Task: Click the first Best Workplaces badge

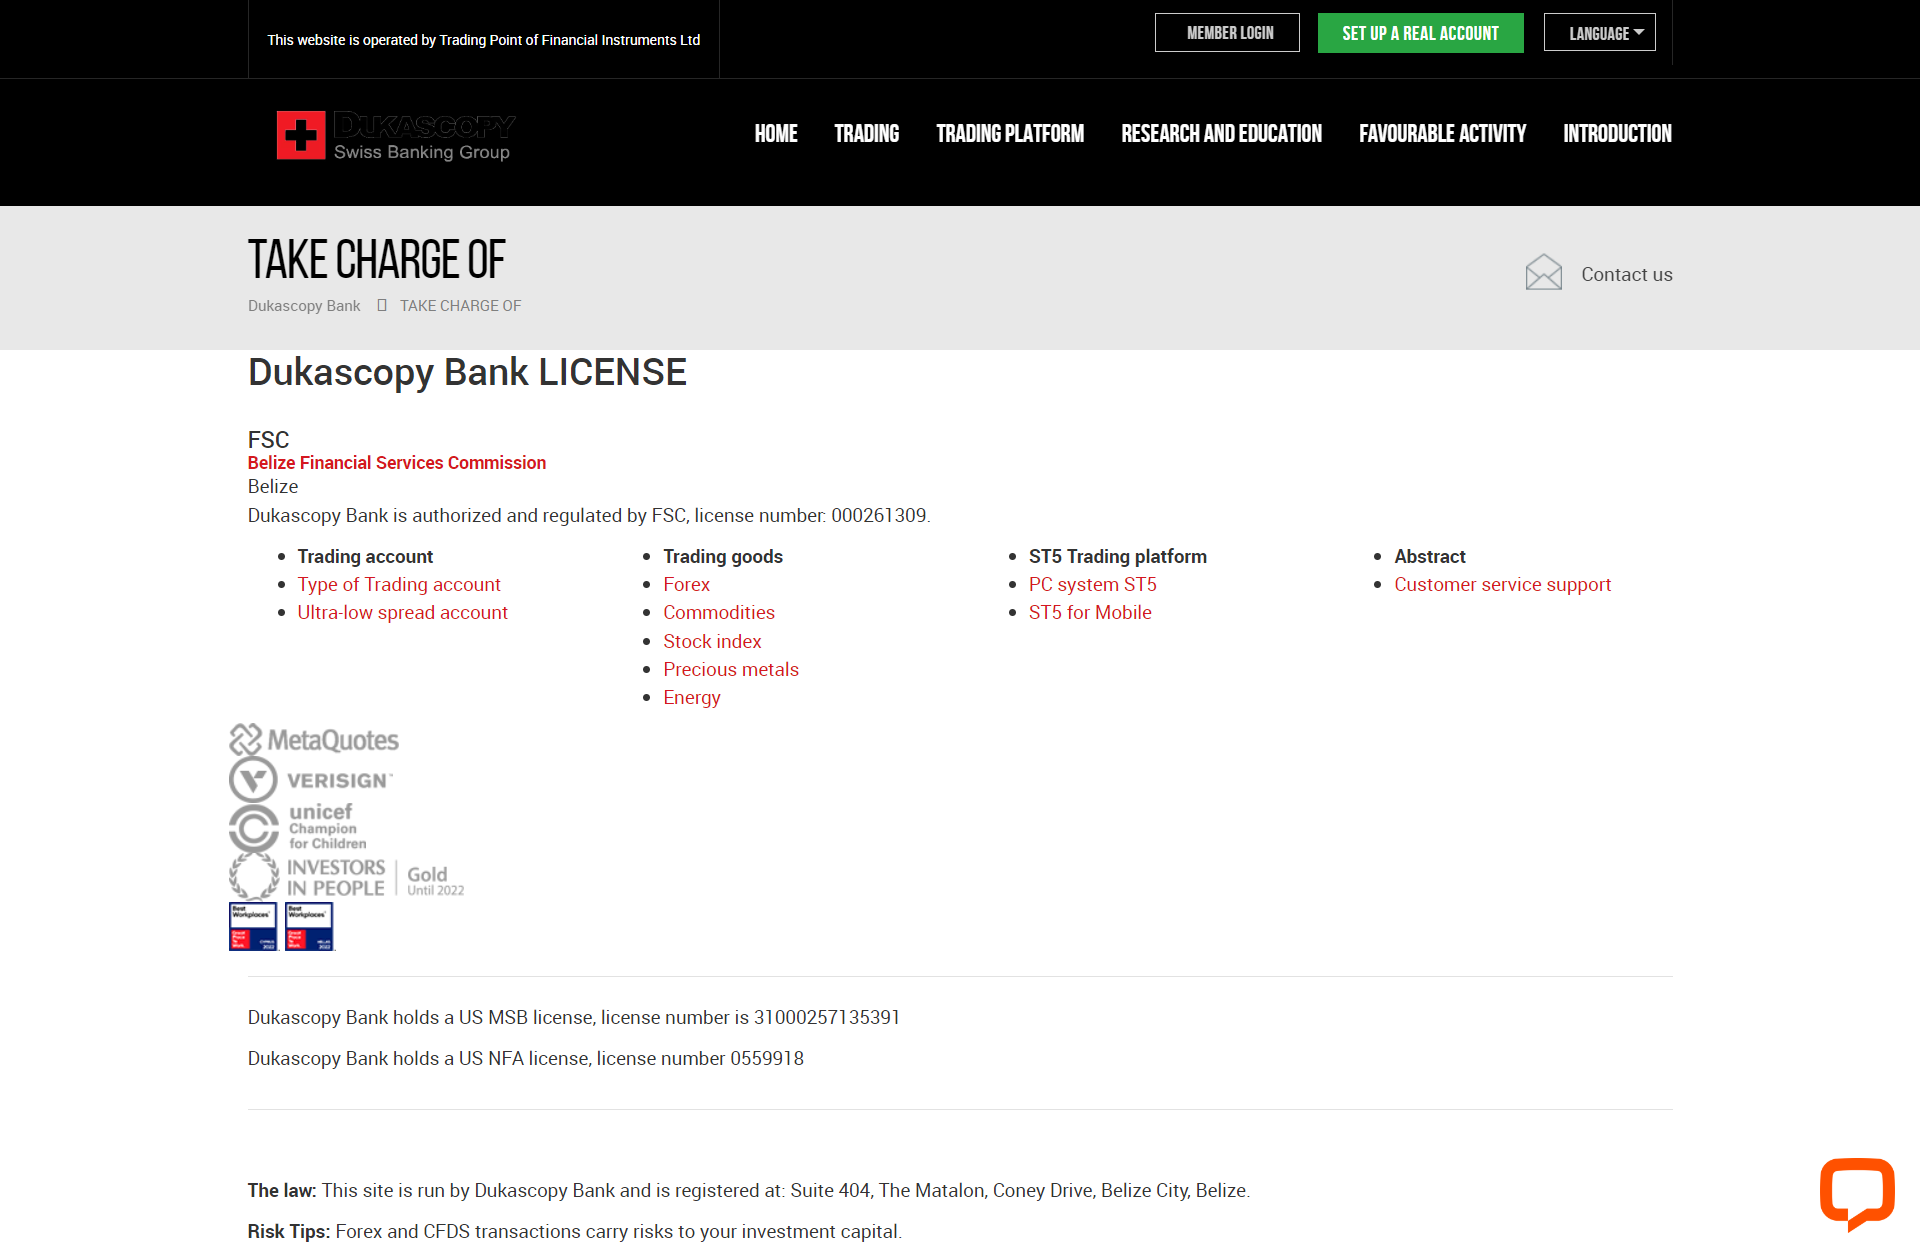Action: pyautogui.click(x=253, y=926)
